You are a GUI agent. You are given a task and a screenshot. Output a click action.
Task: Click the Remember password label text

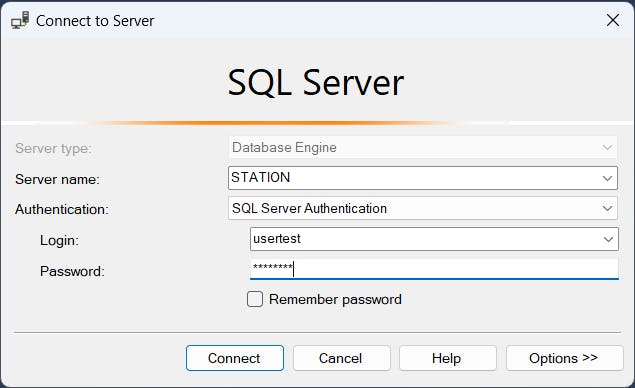click(335, 299)
